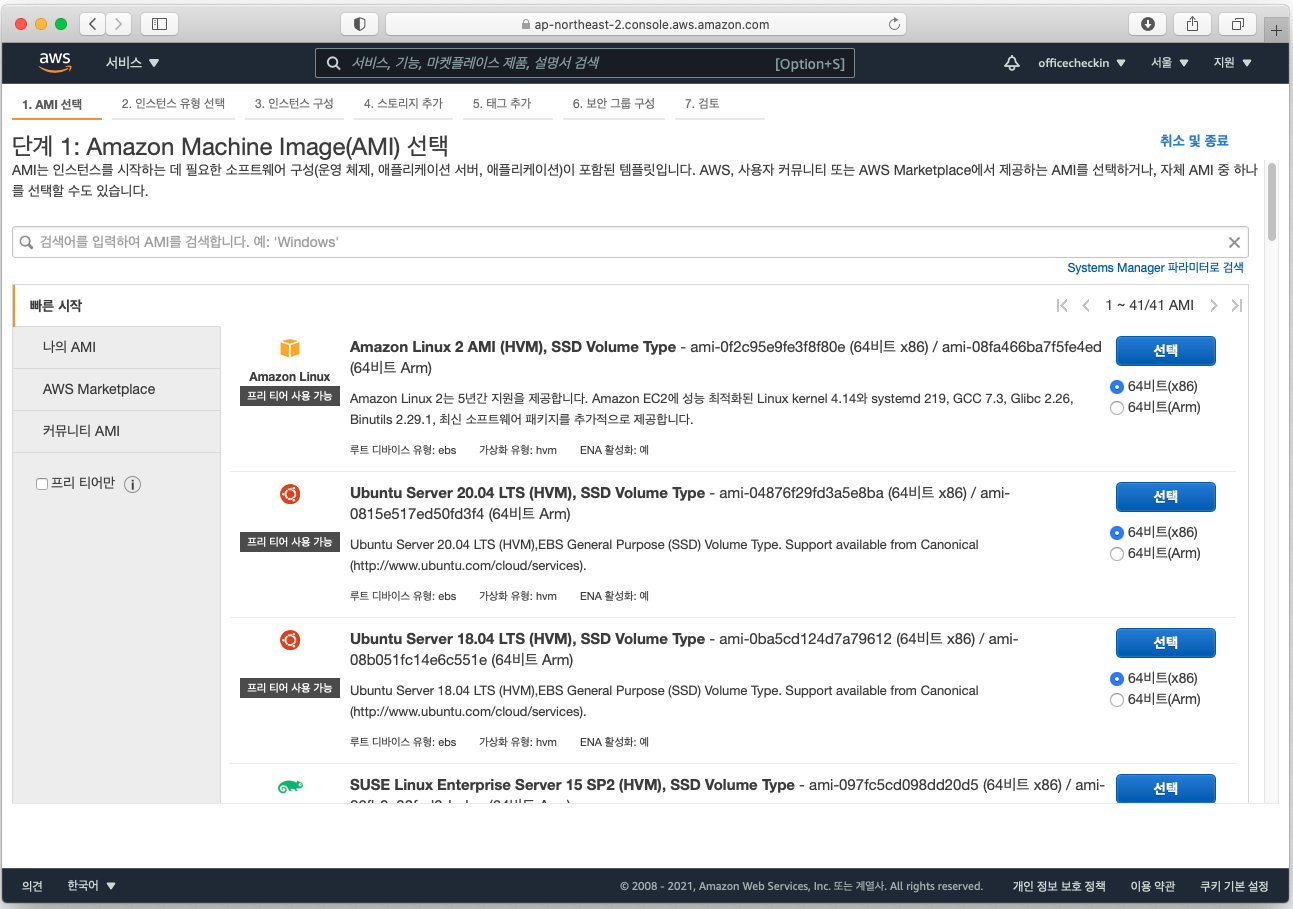
Task: Click 선택 button for Ubuntu Server 20.04
Action: [1165, 497]
